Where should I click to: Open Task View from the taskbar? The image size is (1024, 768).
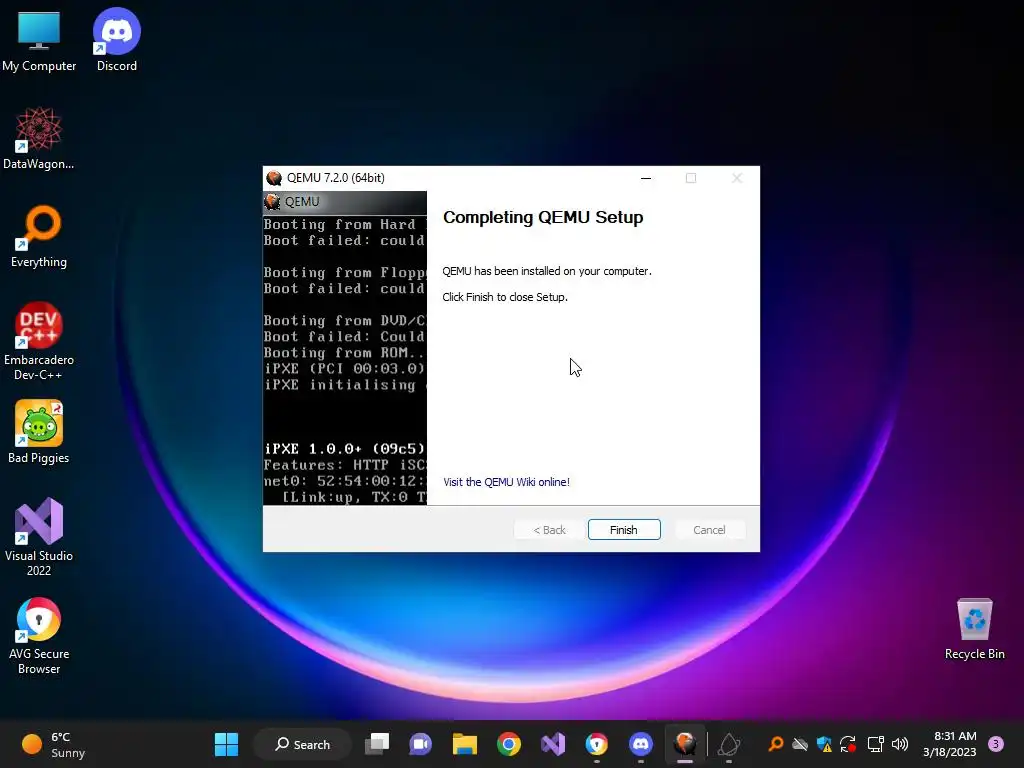[377, 744]
